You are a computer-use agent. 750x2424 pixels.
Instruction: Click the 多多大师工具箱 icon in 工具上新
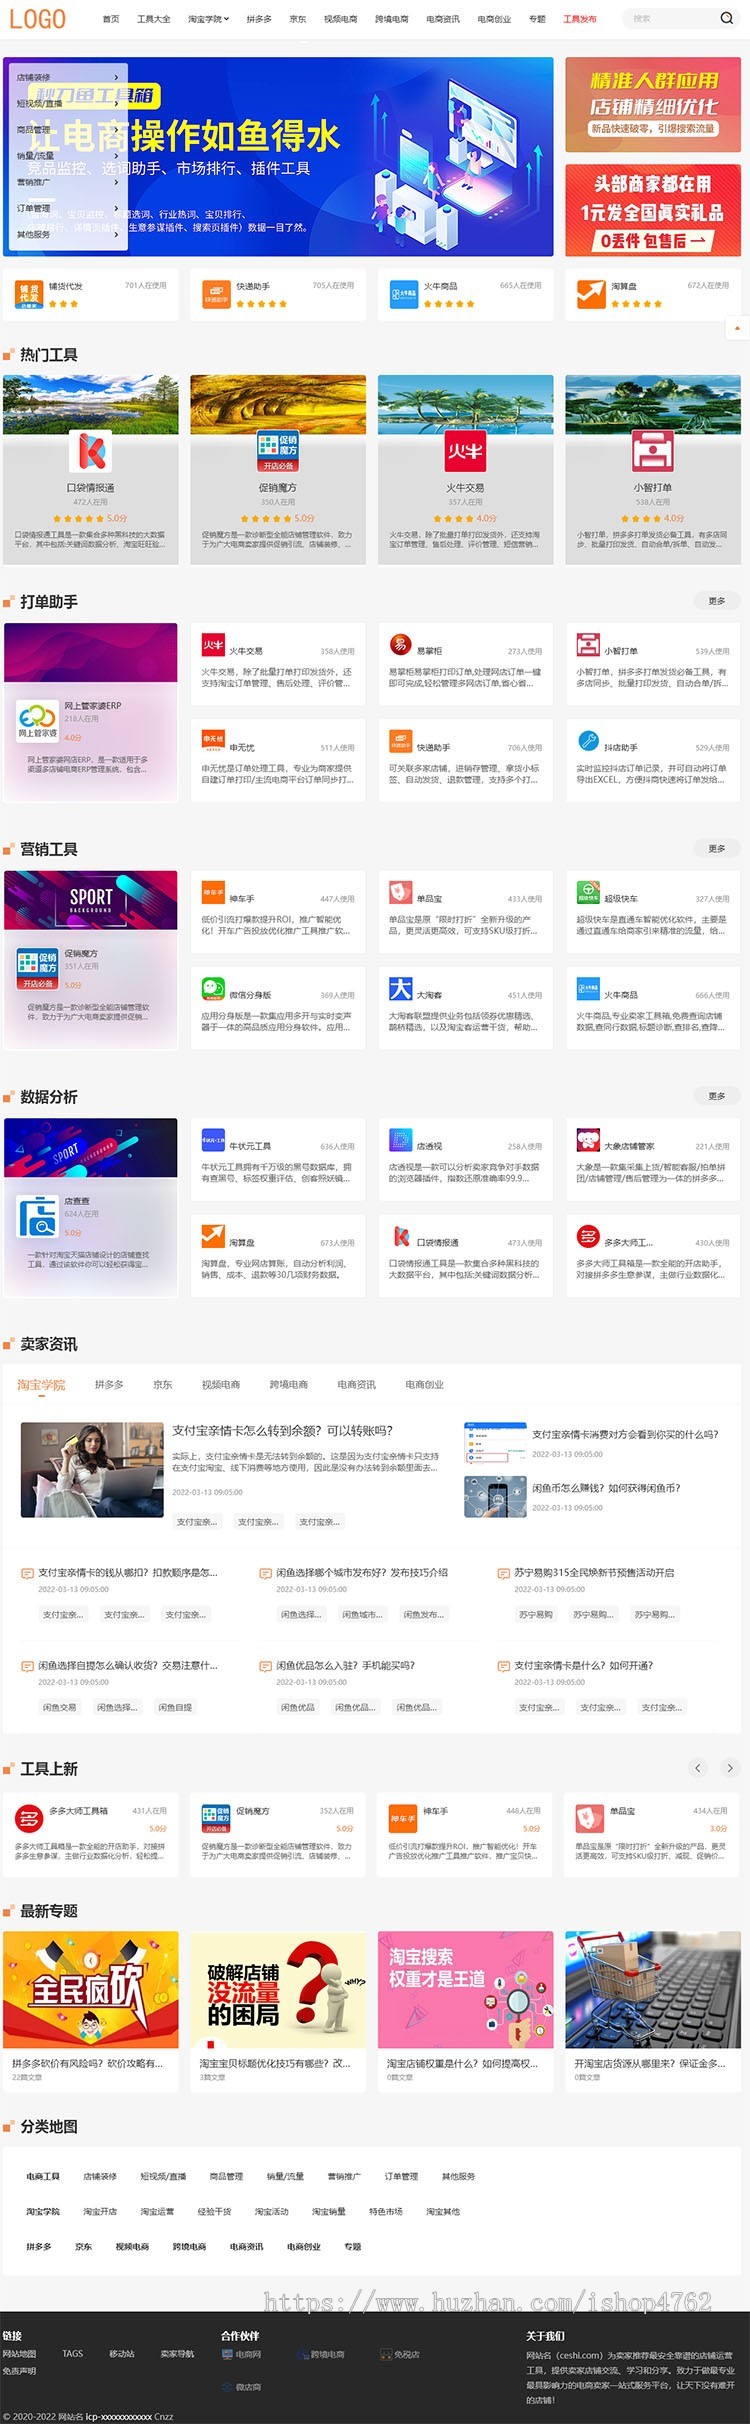[x=29, y=1818]
